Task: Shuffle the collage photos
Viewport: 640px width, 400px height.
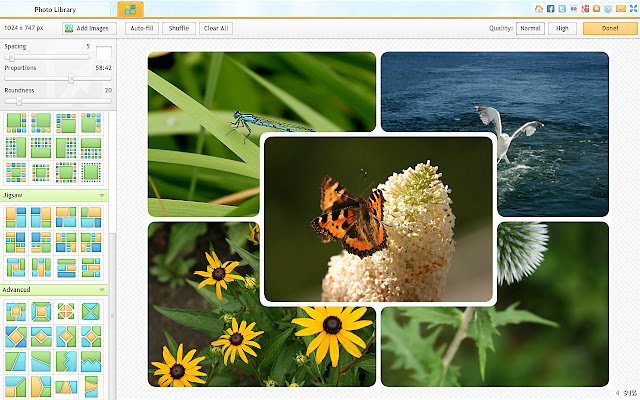Action: tap(179, 28)
